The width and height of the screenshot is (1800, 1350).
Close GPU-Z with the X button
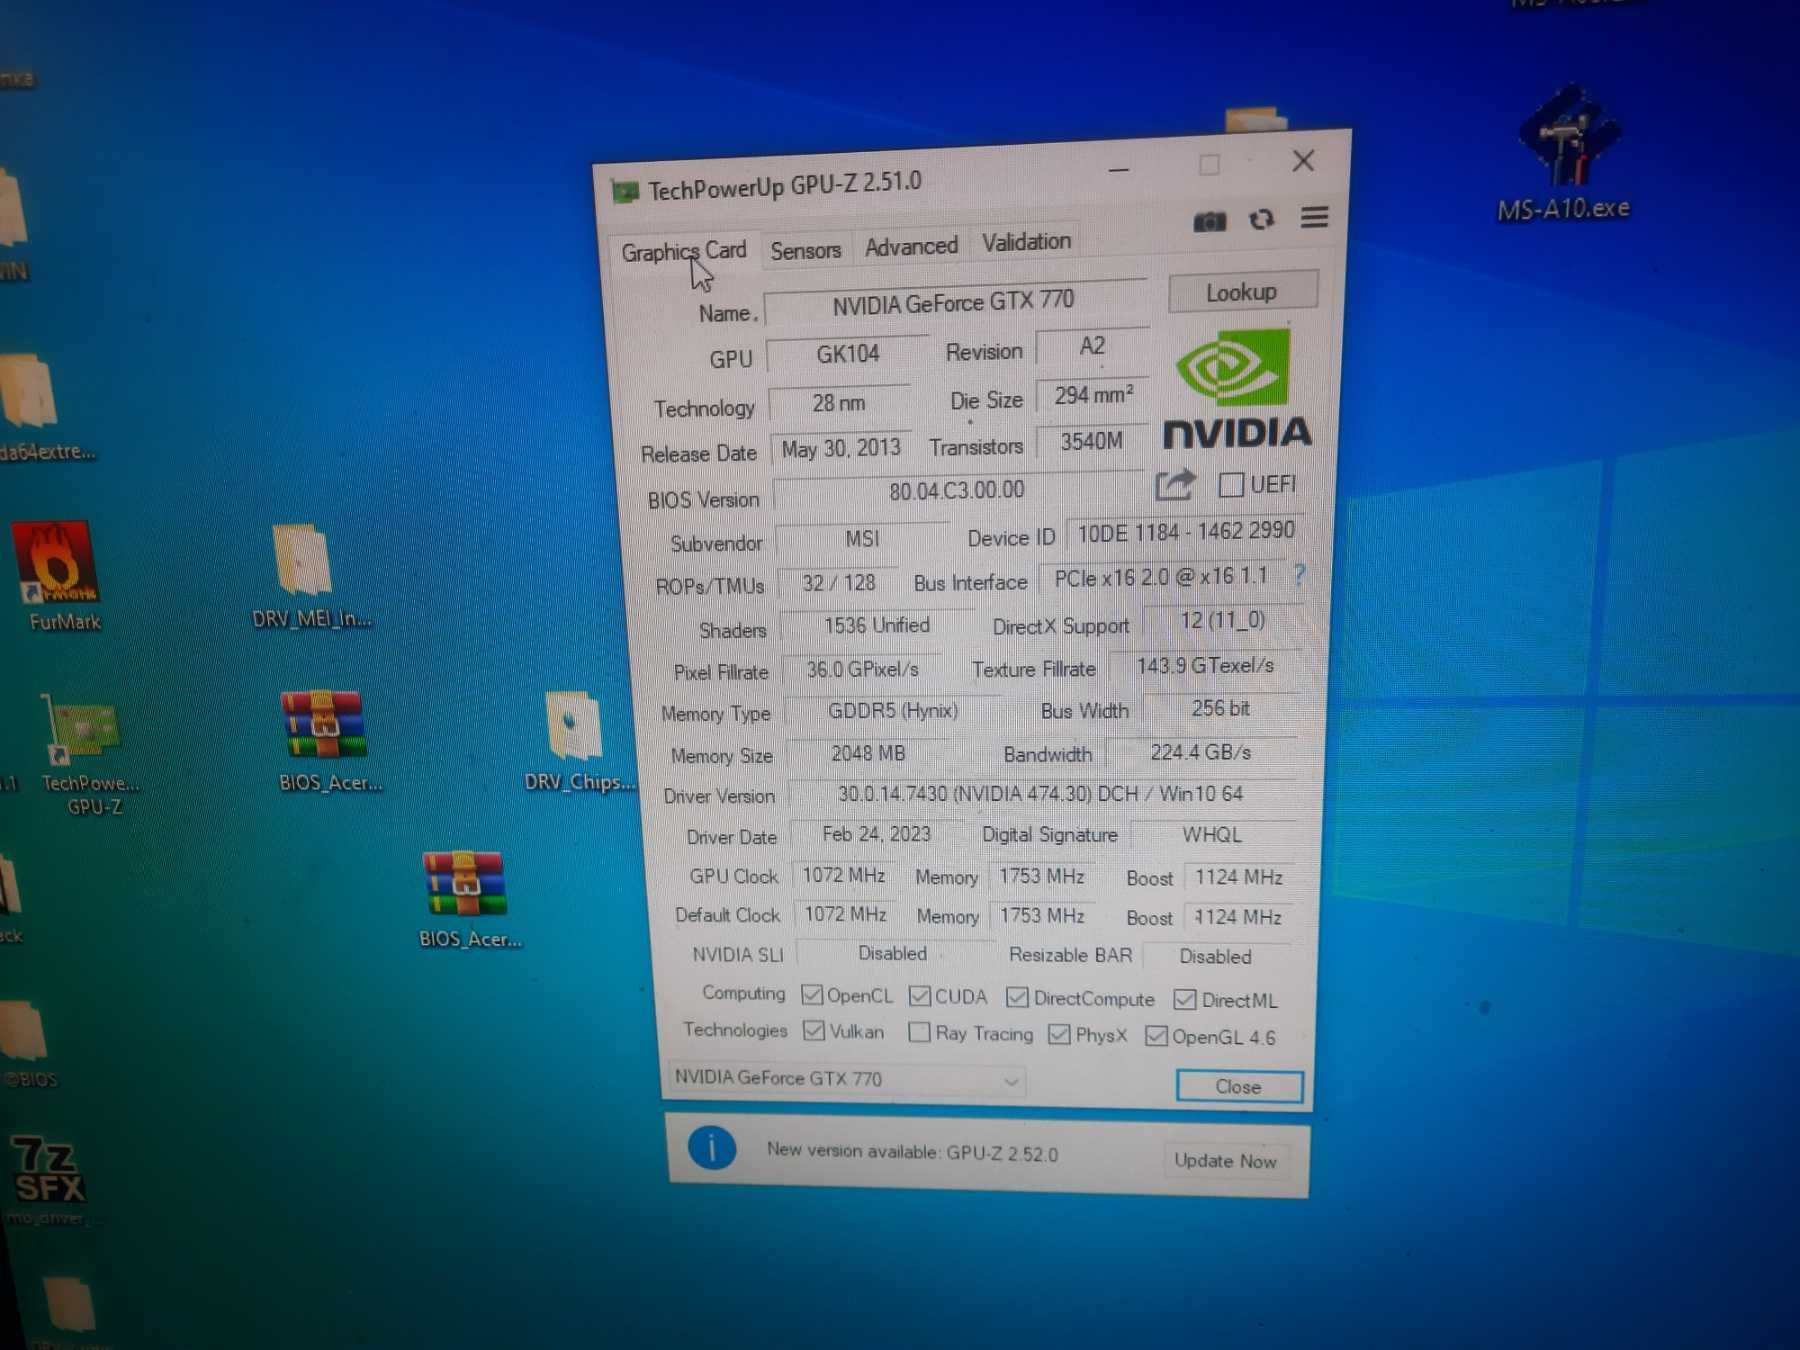coord(1302,161)
